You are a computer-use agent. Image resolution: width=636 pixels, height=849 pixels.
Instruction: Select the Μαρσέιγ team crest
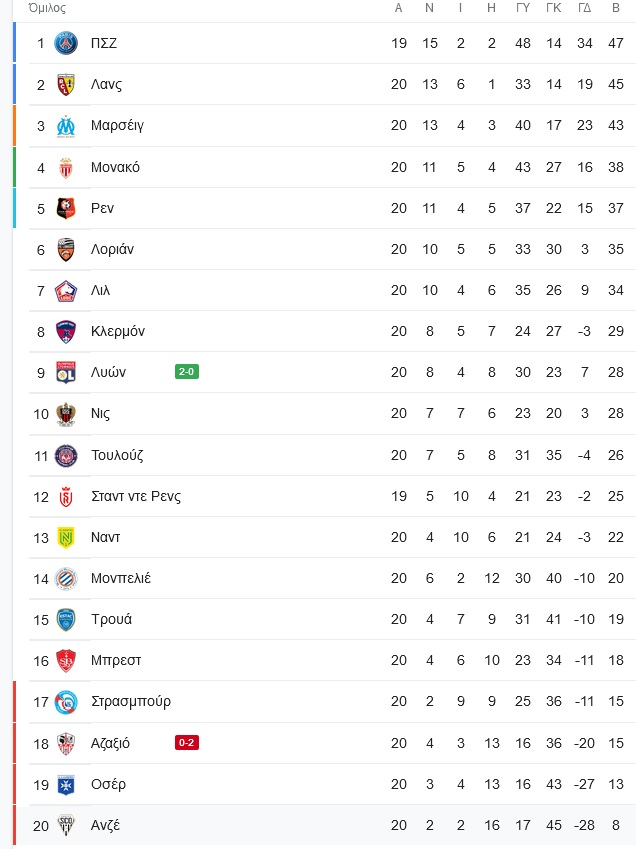pyautogui.click(x=66, y=126)
